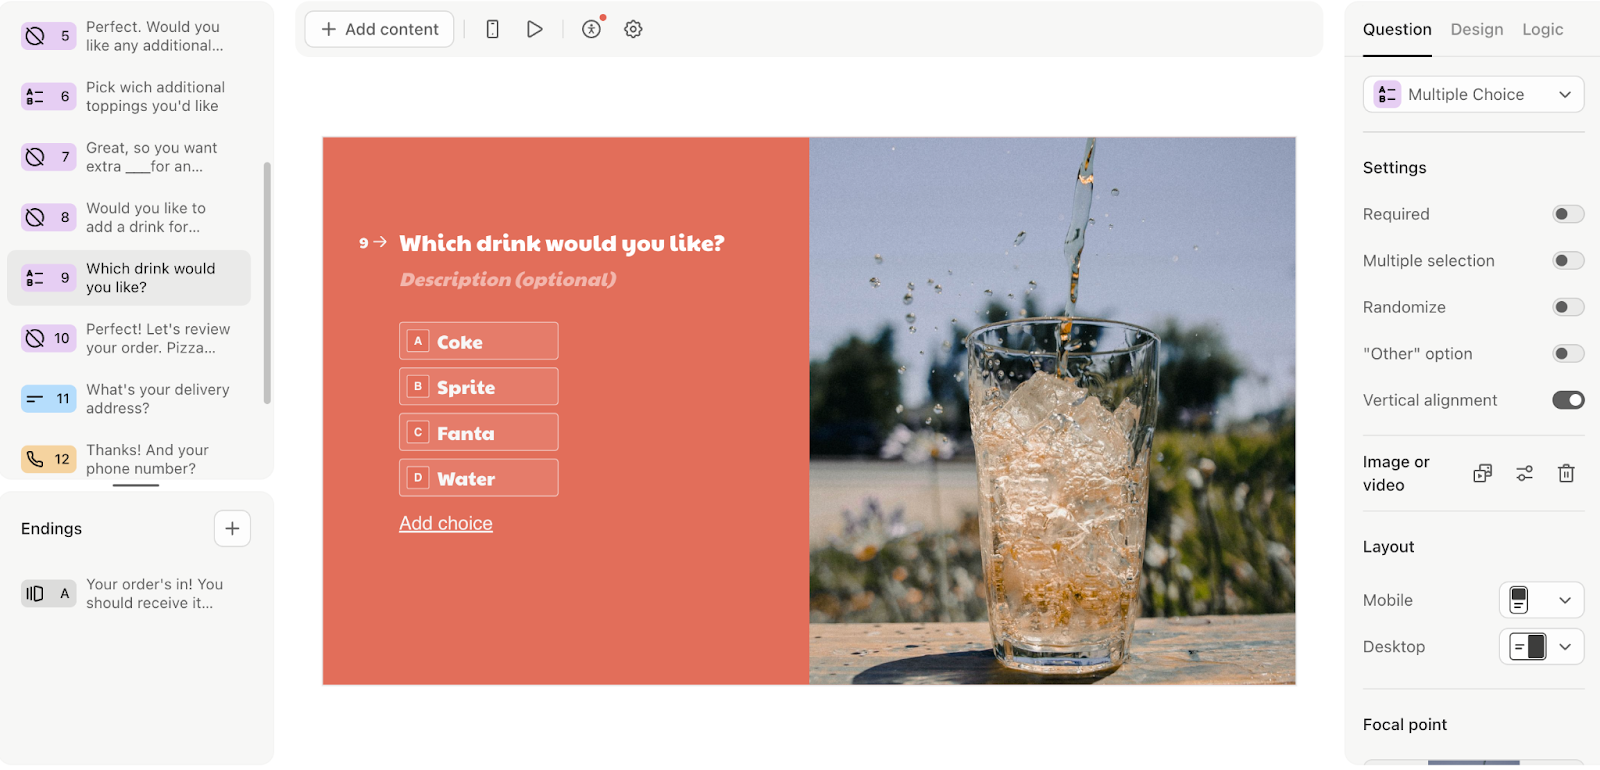
Task: Click the plus icon in Add content
Action: click(328, 29)
